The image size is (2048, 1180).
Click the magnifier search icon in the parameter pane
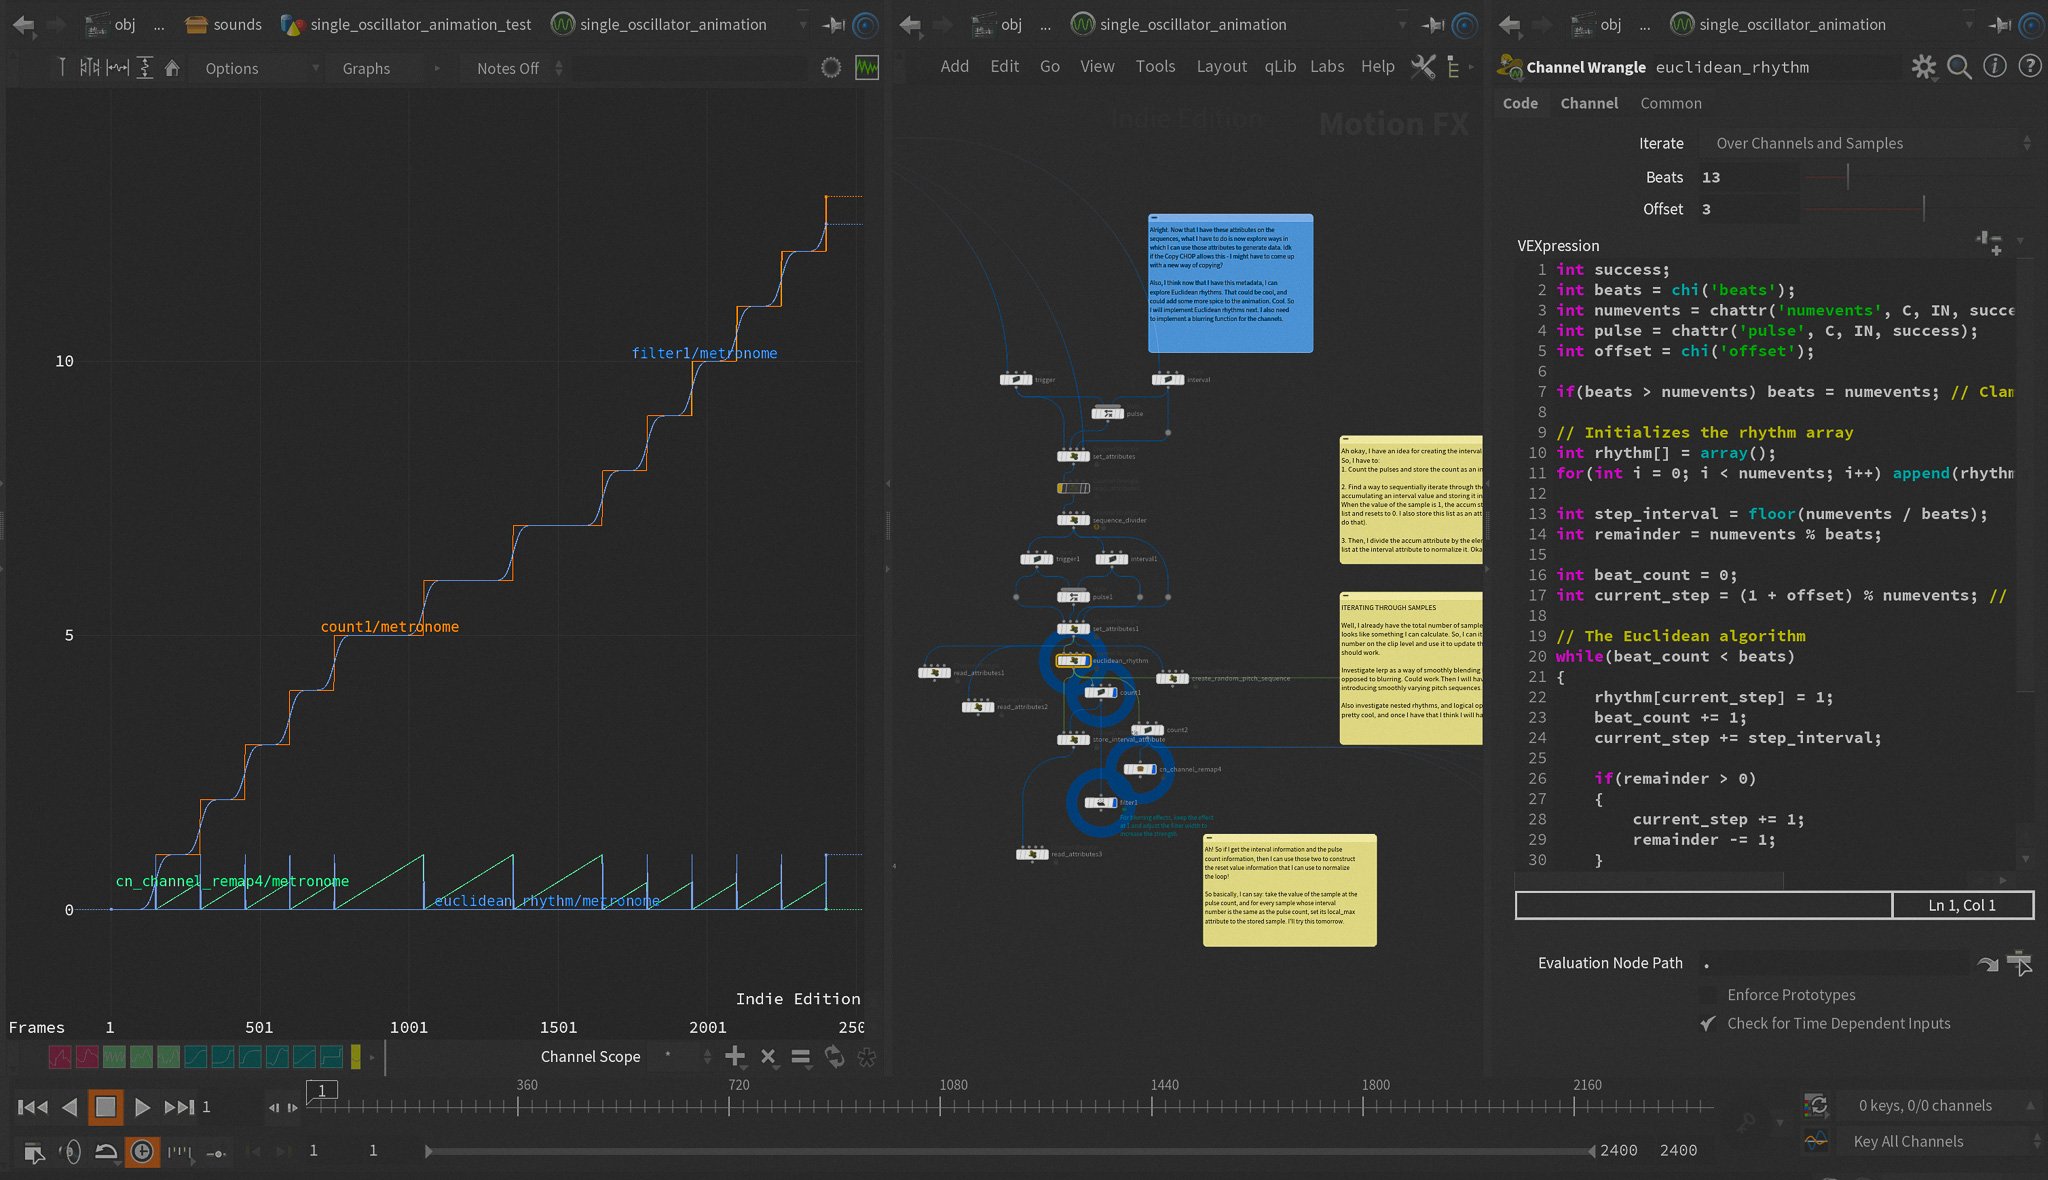[1960, 67]
